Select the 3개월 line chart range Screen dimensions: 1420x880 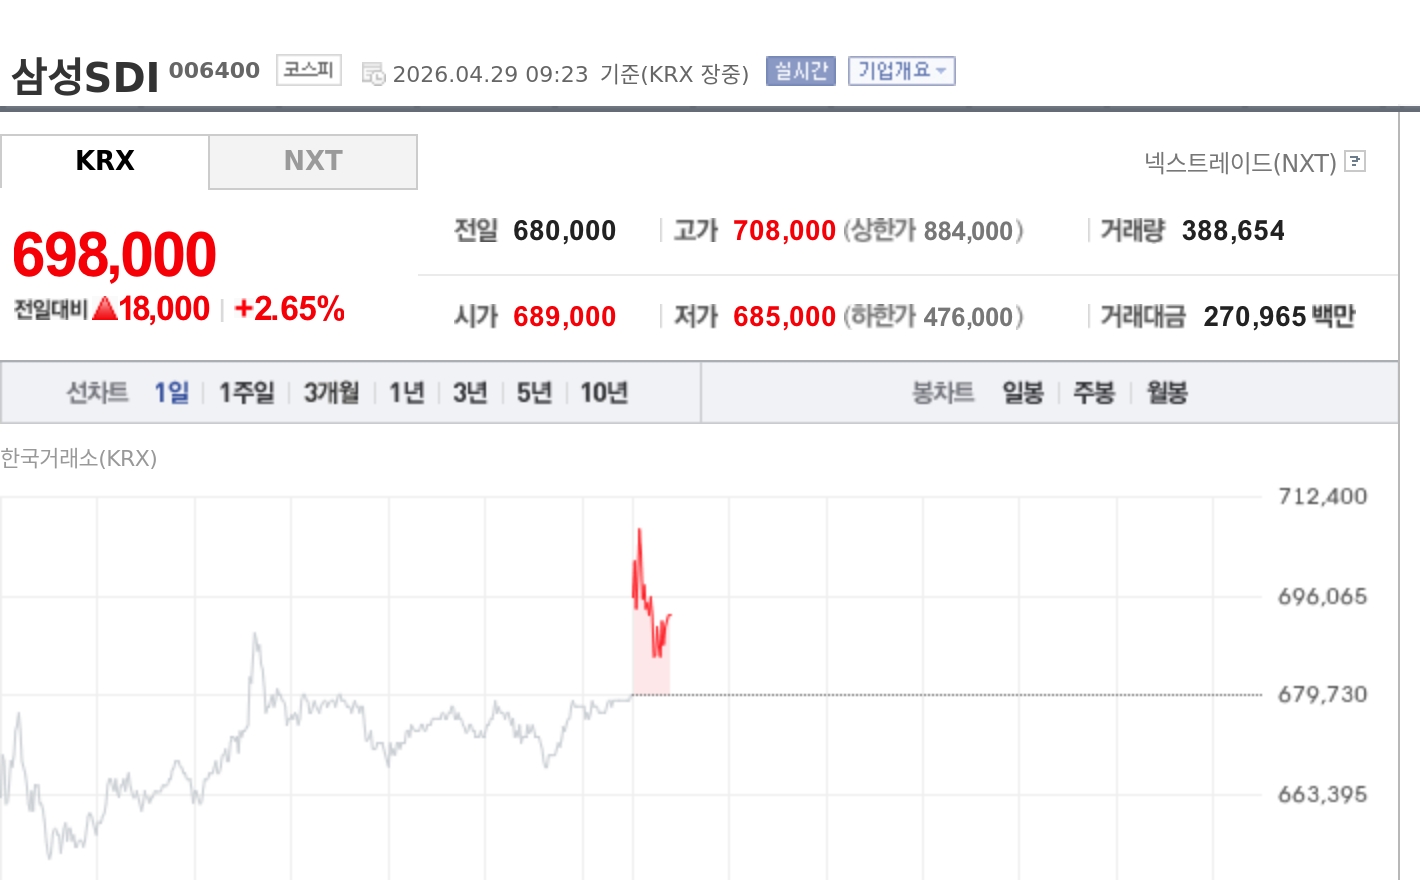click(x=331, y=393)
